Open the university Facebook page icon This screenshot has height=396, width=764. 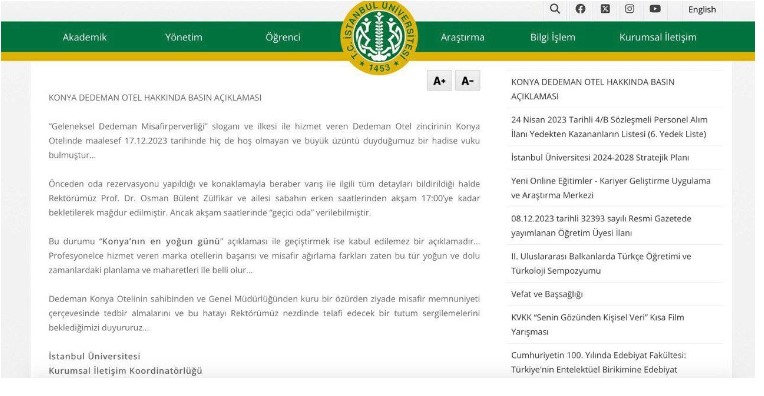(580, 9)
